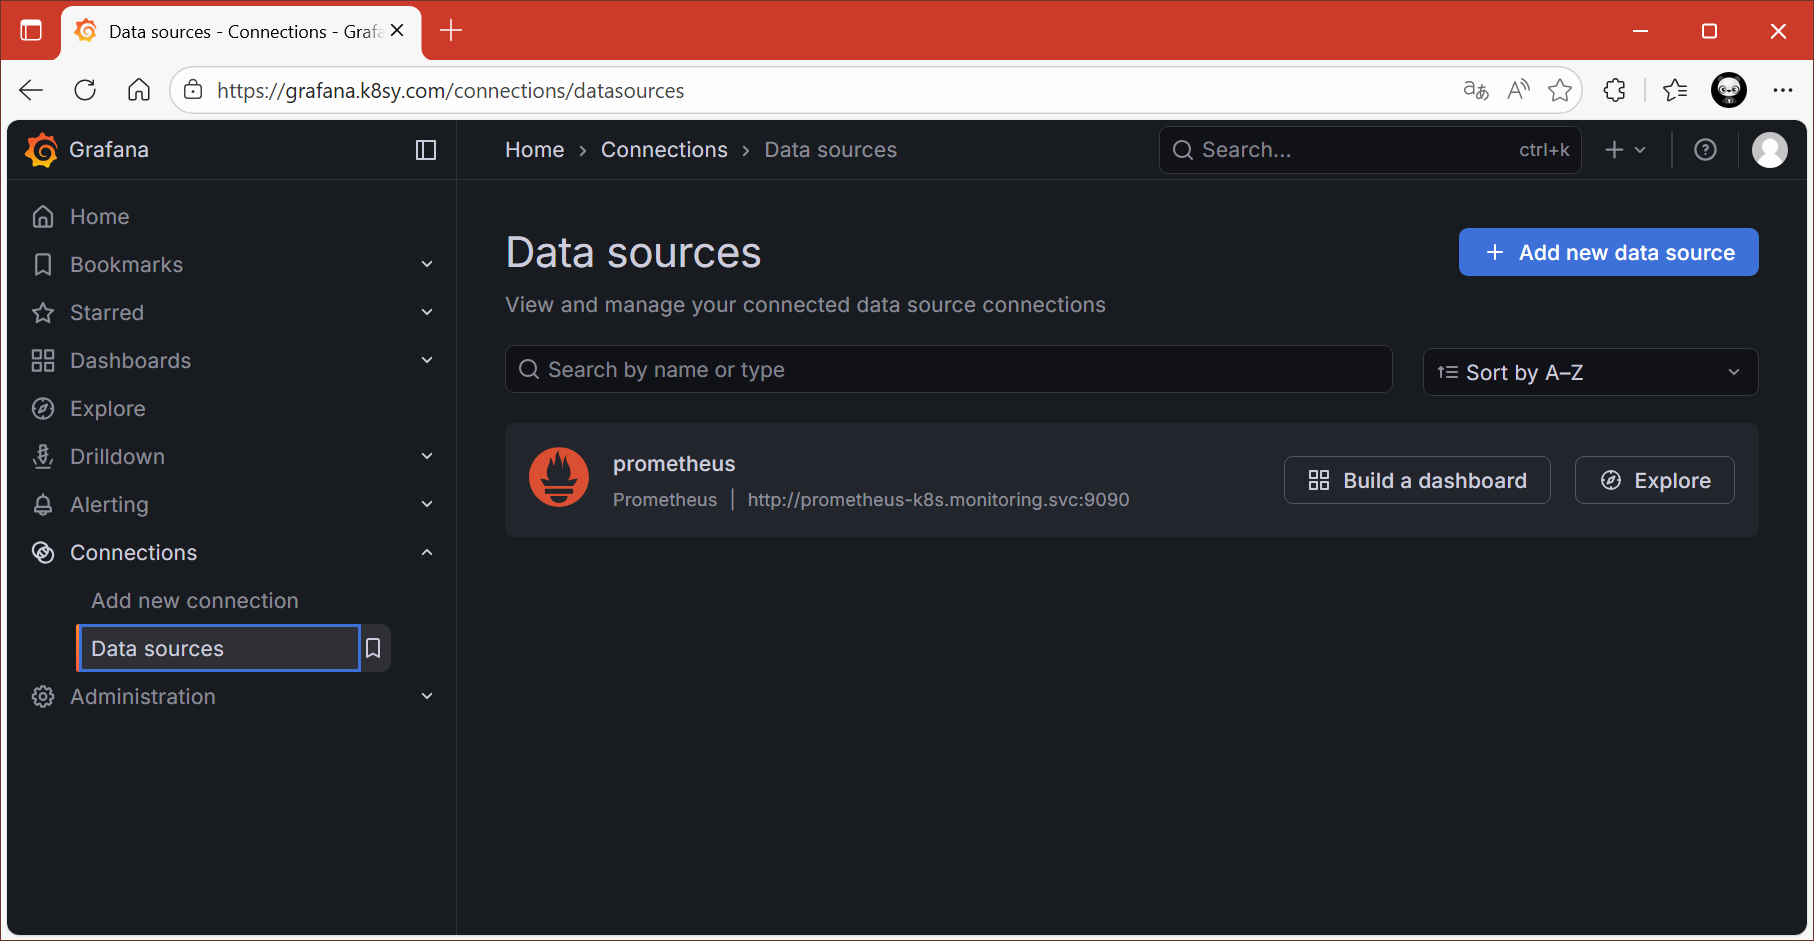
Task: Open Explore in the sidebar
Action: click(x=107, y=408)
